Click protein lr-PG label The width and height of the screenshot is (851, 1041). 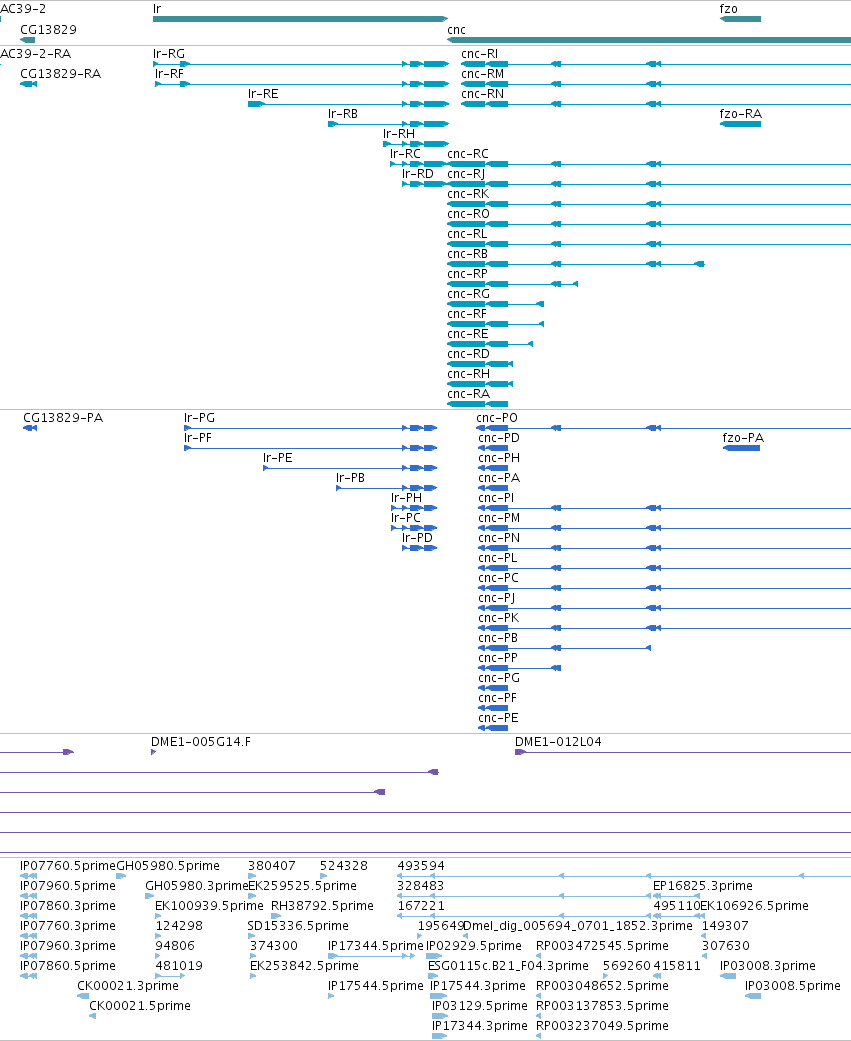click(199, 418)
